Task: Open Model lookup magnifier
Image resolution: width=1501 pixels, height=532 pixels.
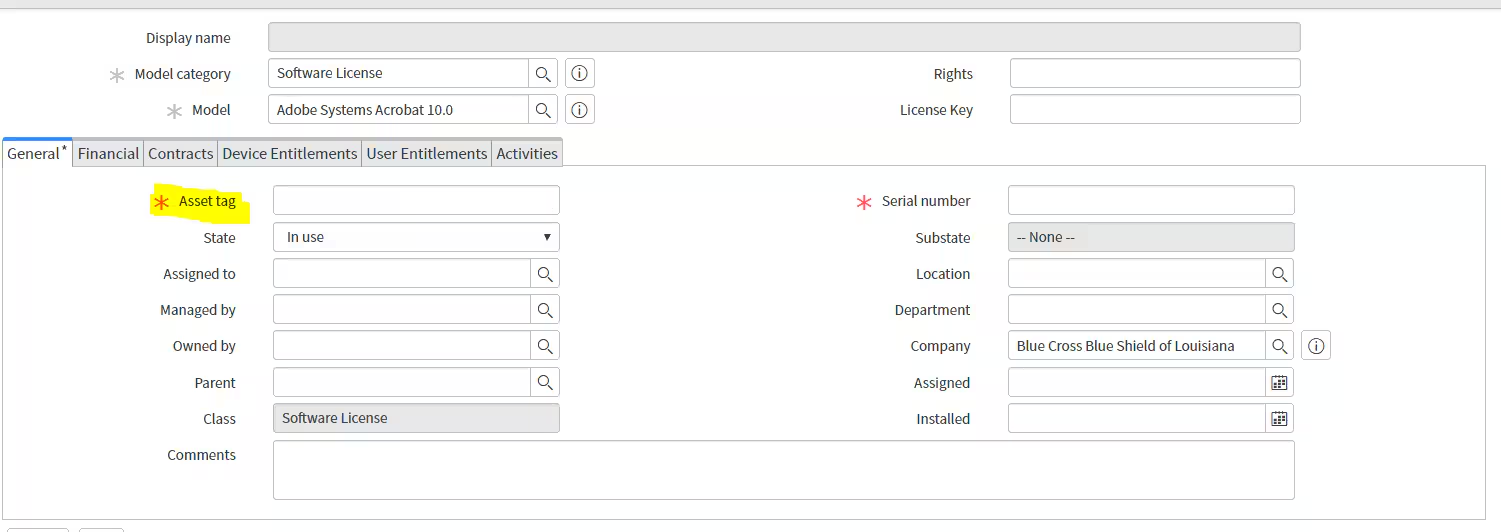Action: pos(543,110)
